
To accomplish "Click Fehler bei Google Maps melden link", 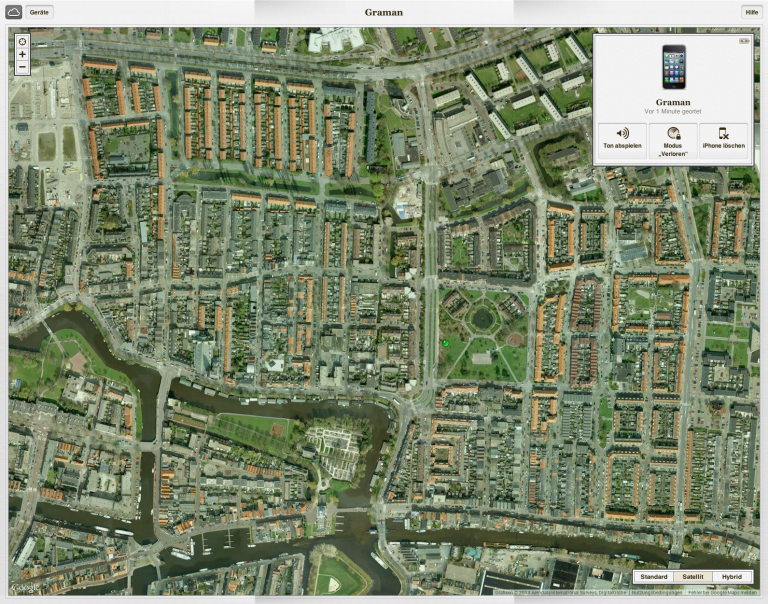I will tap(723, 592).
